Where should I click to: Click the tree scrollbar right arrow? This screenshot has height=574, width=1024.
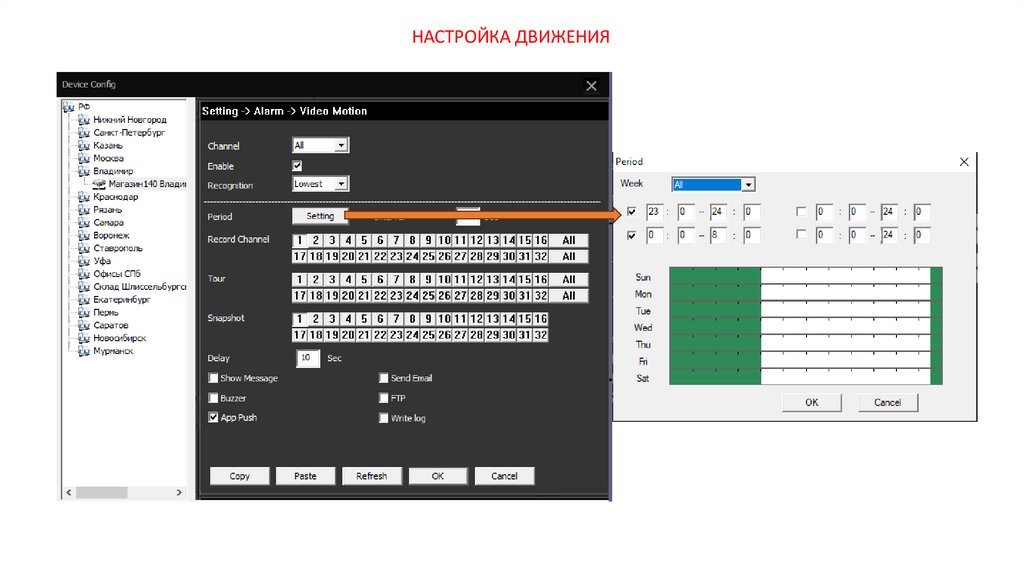click(180, 492)
